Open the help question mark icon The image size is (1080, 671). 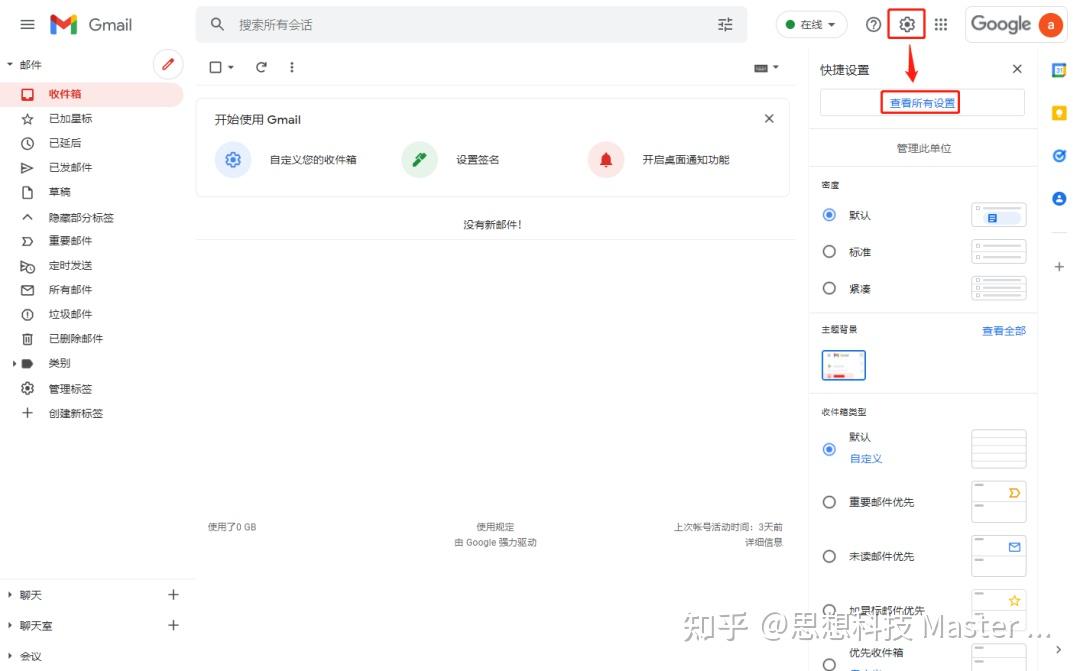(x=873, y=25)
